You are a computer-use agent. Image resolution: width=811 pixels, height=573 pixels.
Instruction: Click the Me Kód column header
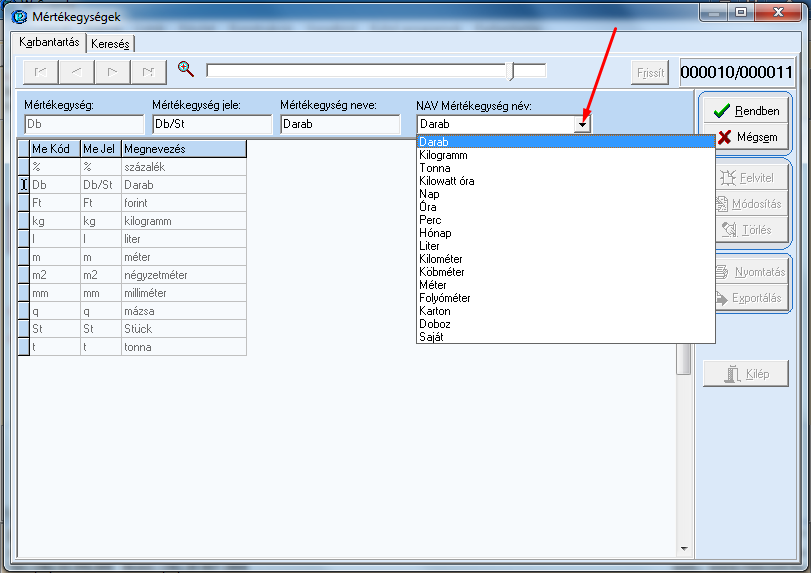click(x=54, y=149)
